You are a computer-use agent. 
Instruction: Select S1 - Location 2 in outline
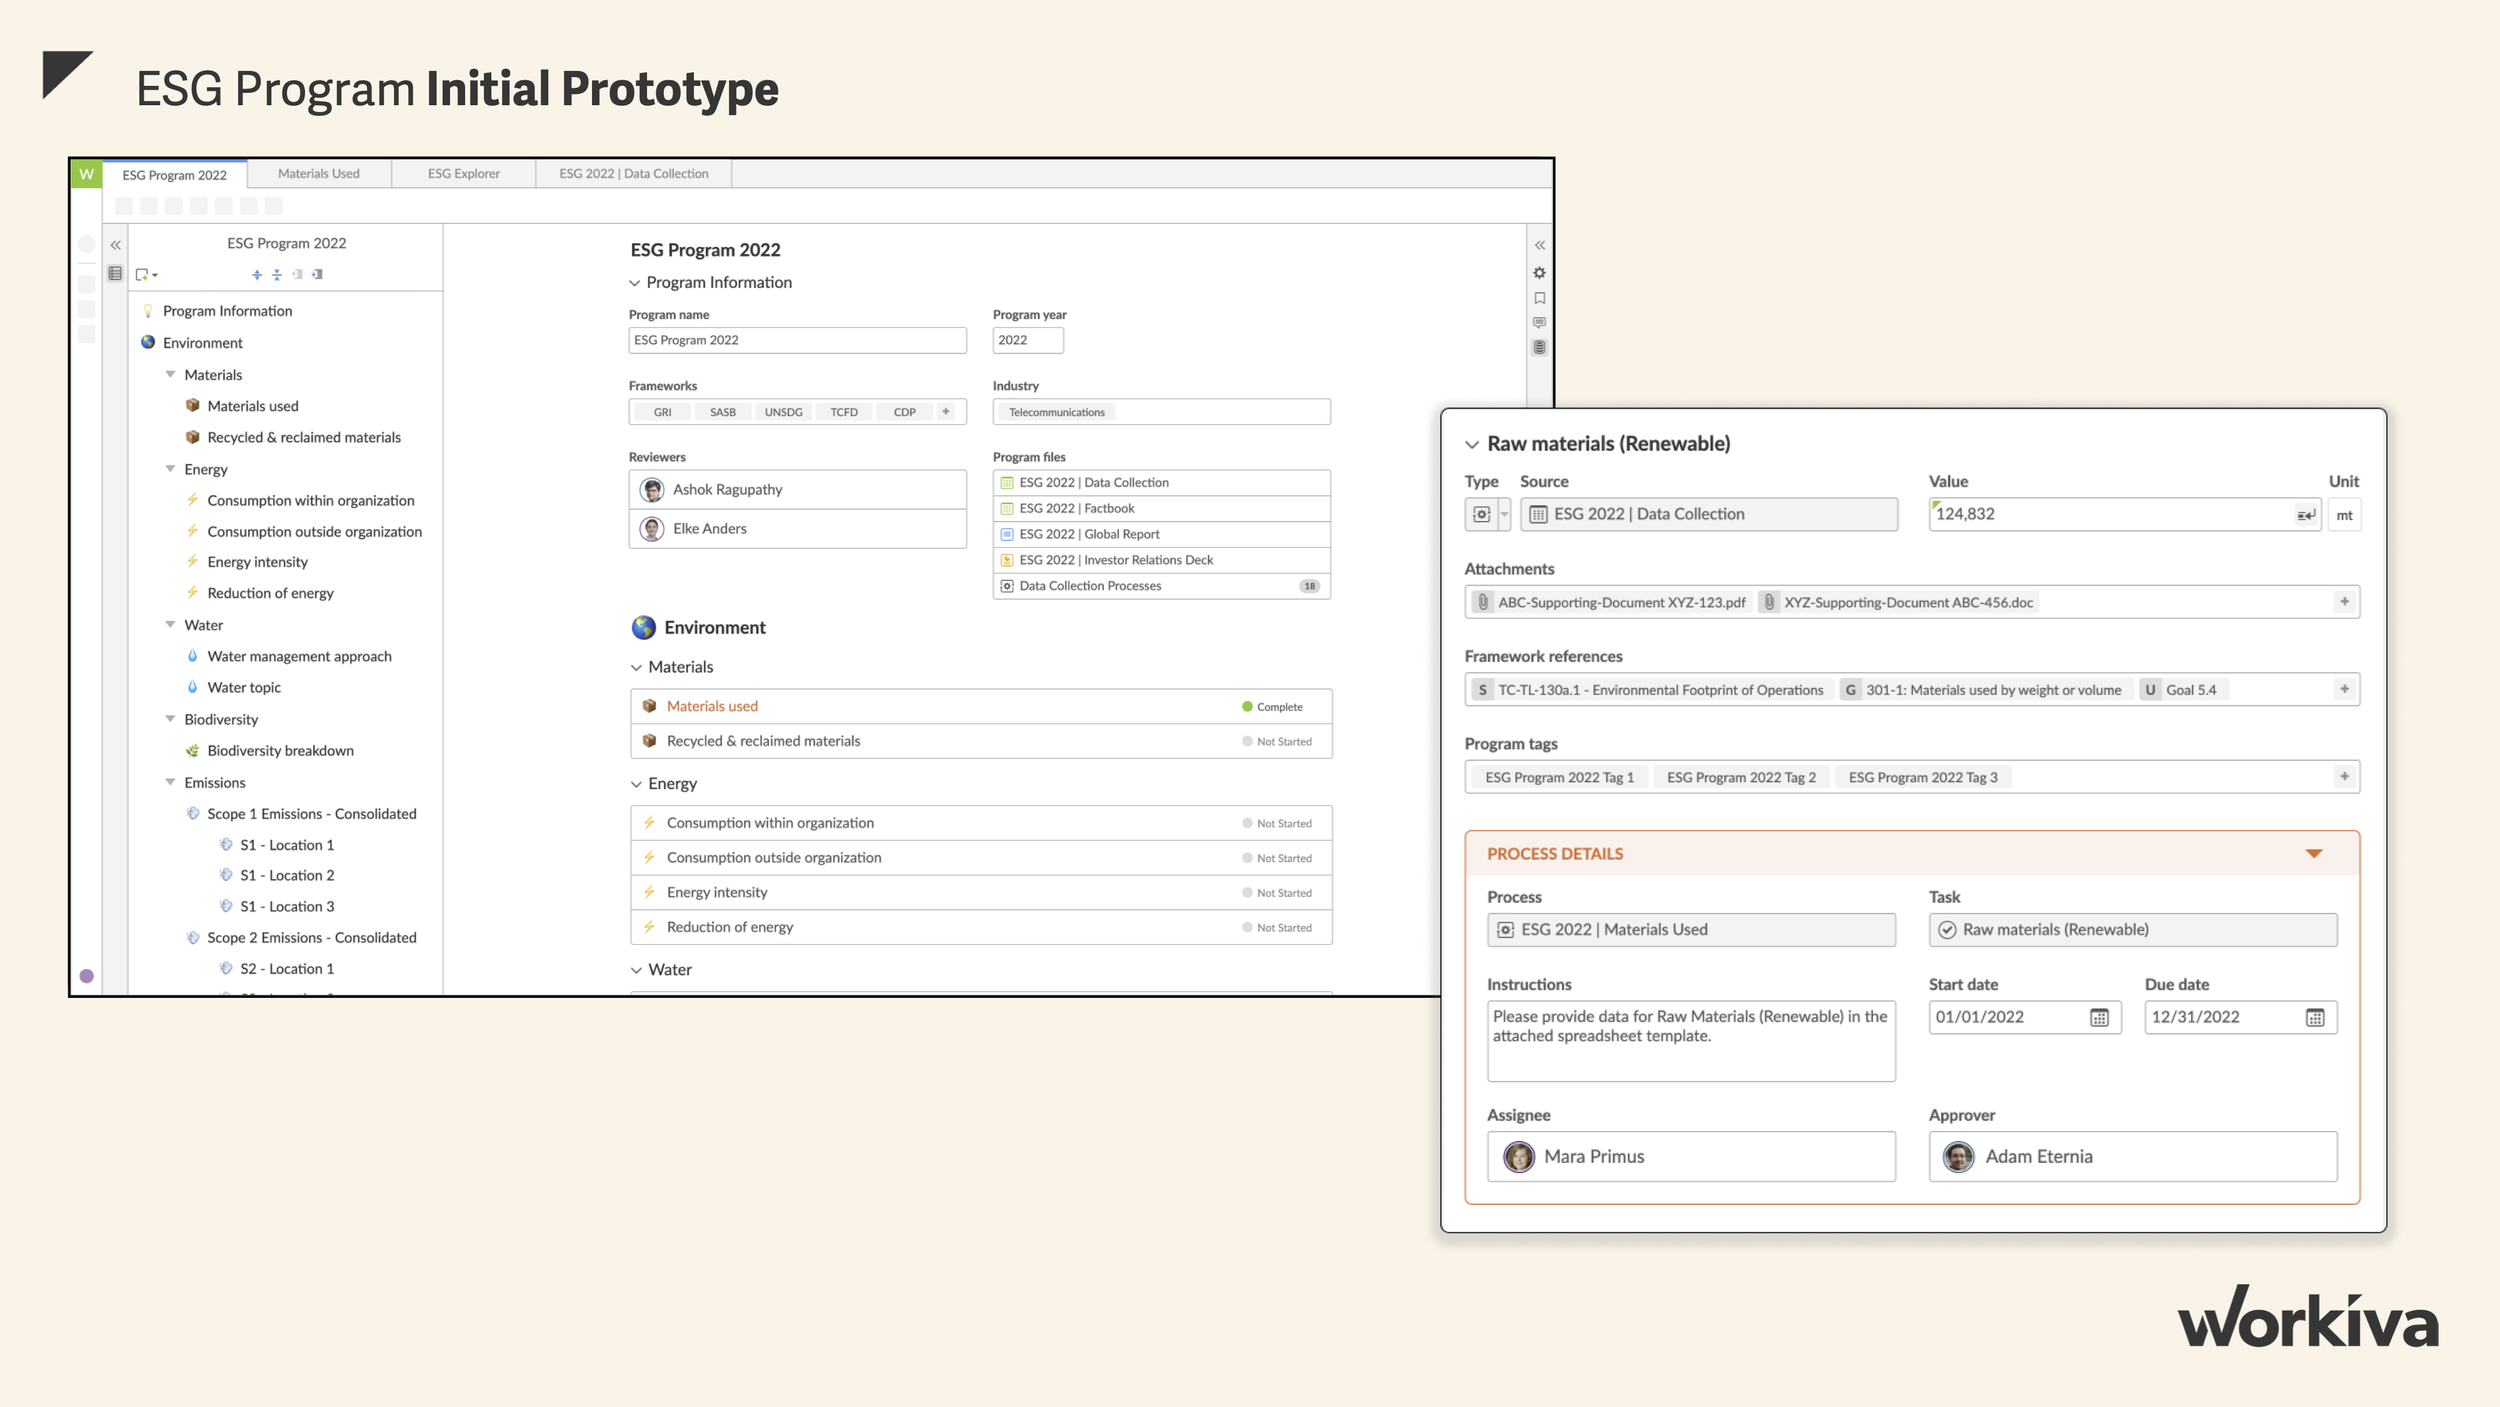287,875
